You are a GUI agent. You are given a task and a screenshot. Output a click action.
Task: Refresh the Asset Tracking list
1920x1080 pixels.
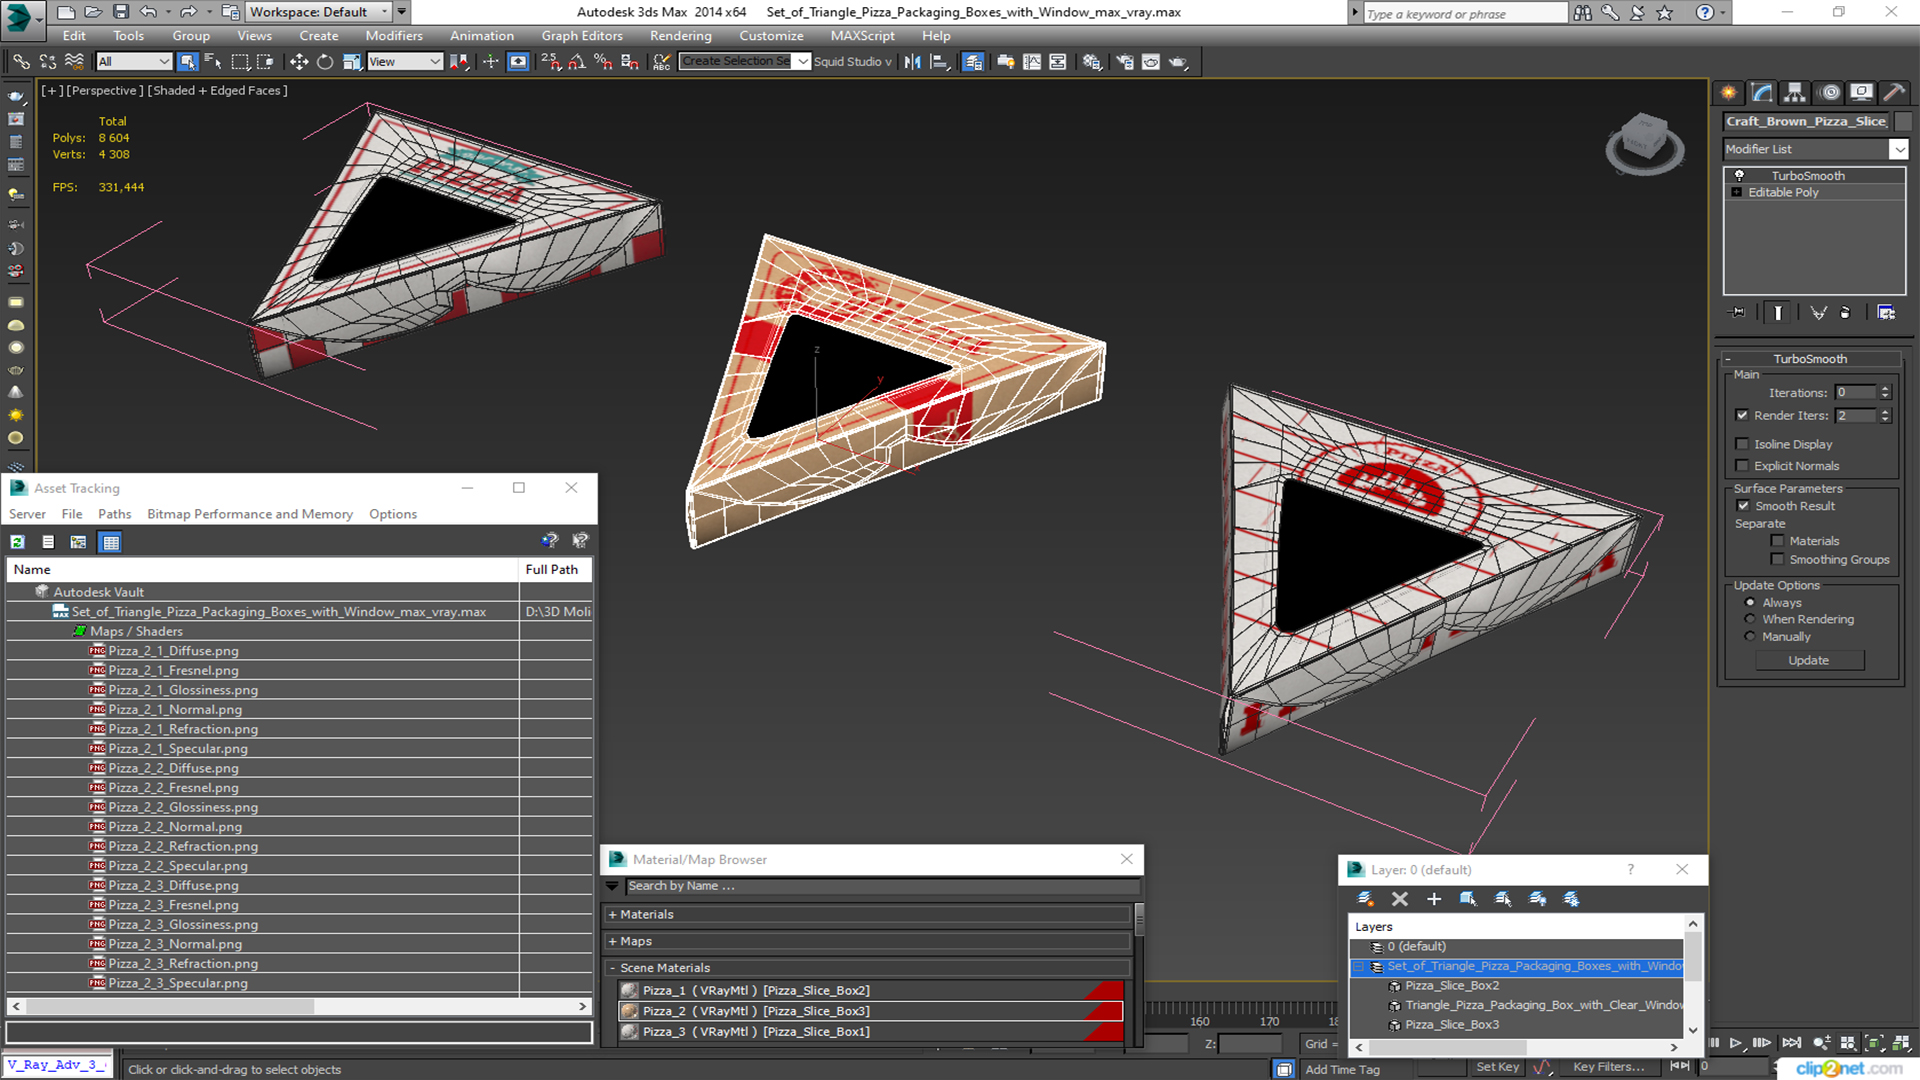(17, 542)
